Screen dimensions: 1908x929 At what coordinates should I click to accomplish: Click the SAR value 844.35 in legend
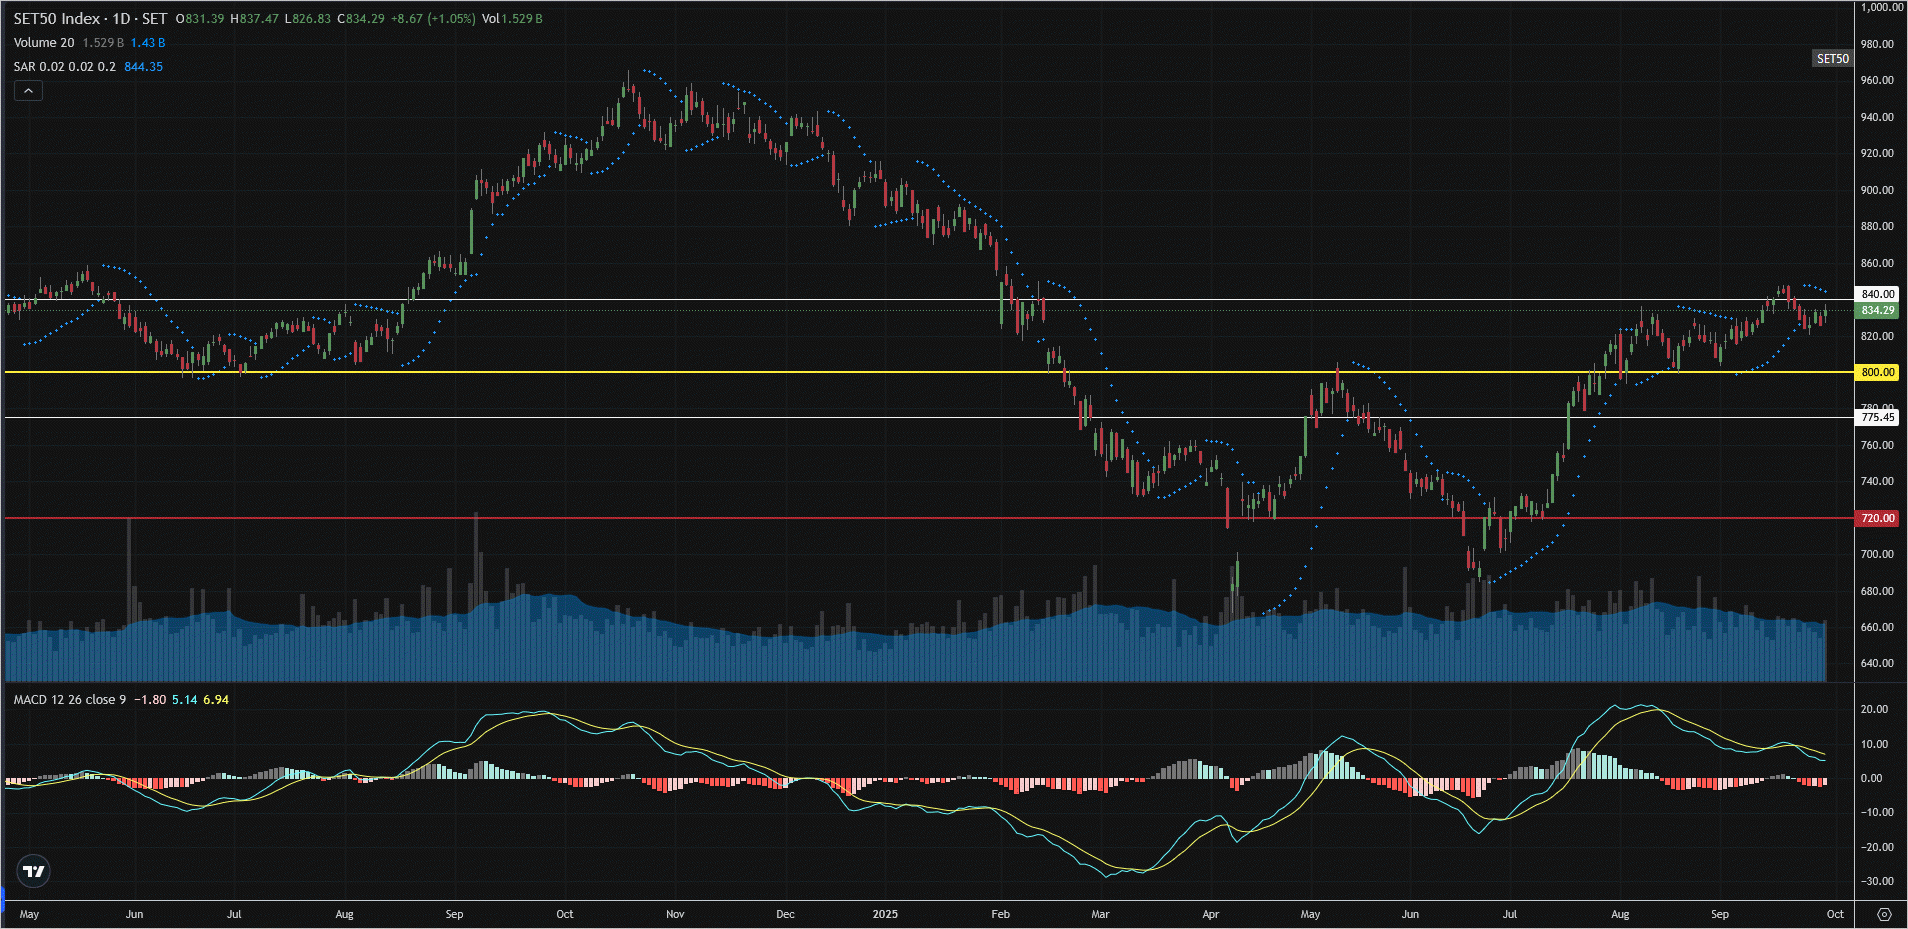tap(143, 67)
